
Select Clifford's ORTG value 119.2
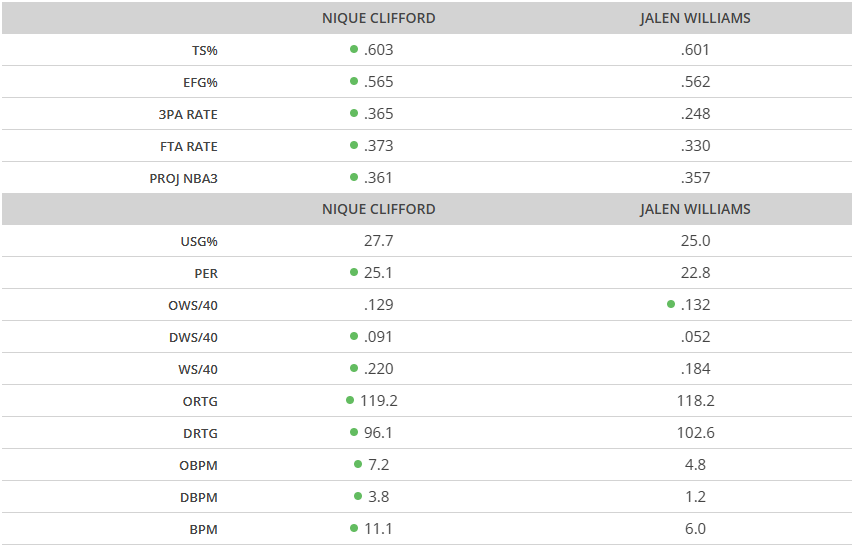(378, 401)
